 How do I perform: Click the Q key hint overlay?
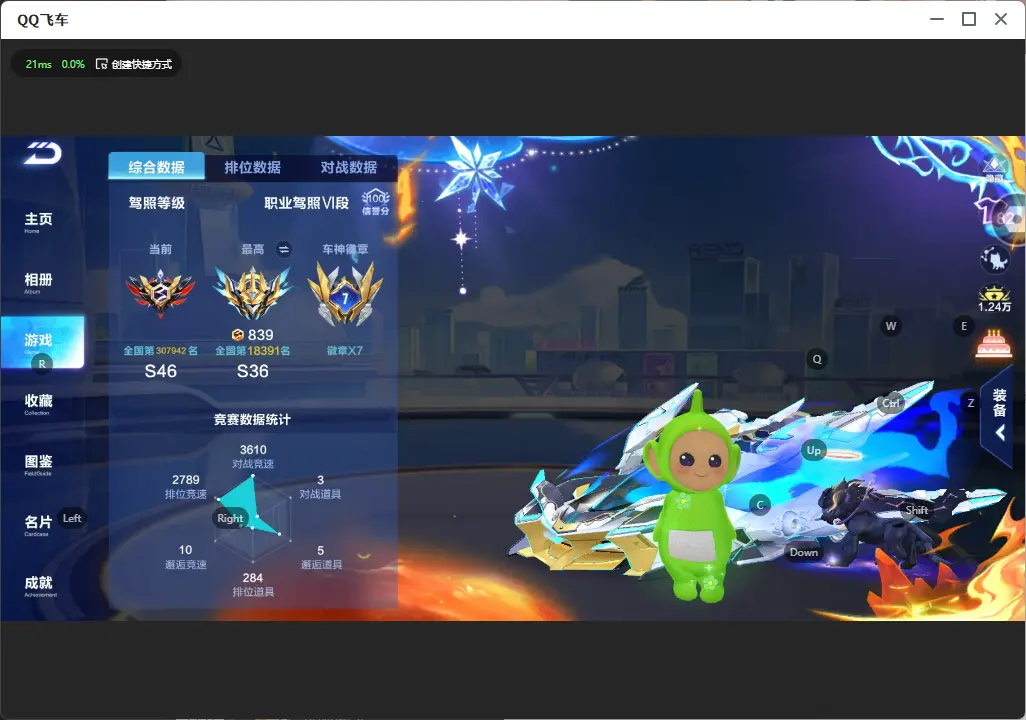(817, 359)
